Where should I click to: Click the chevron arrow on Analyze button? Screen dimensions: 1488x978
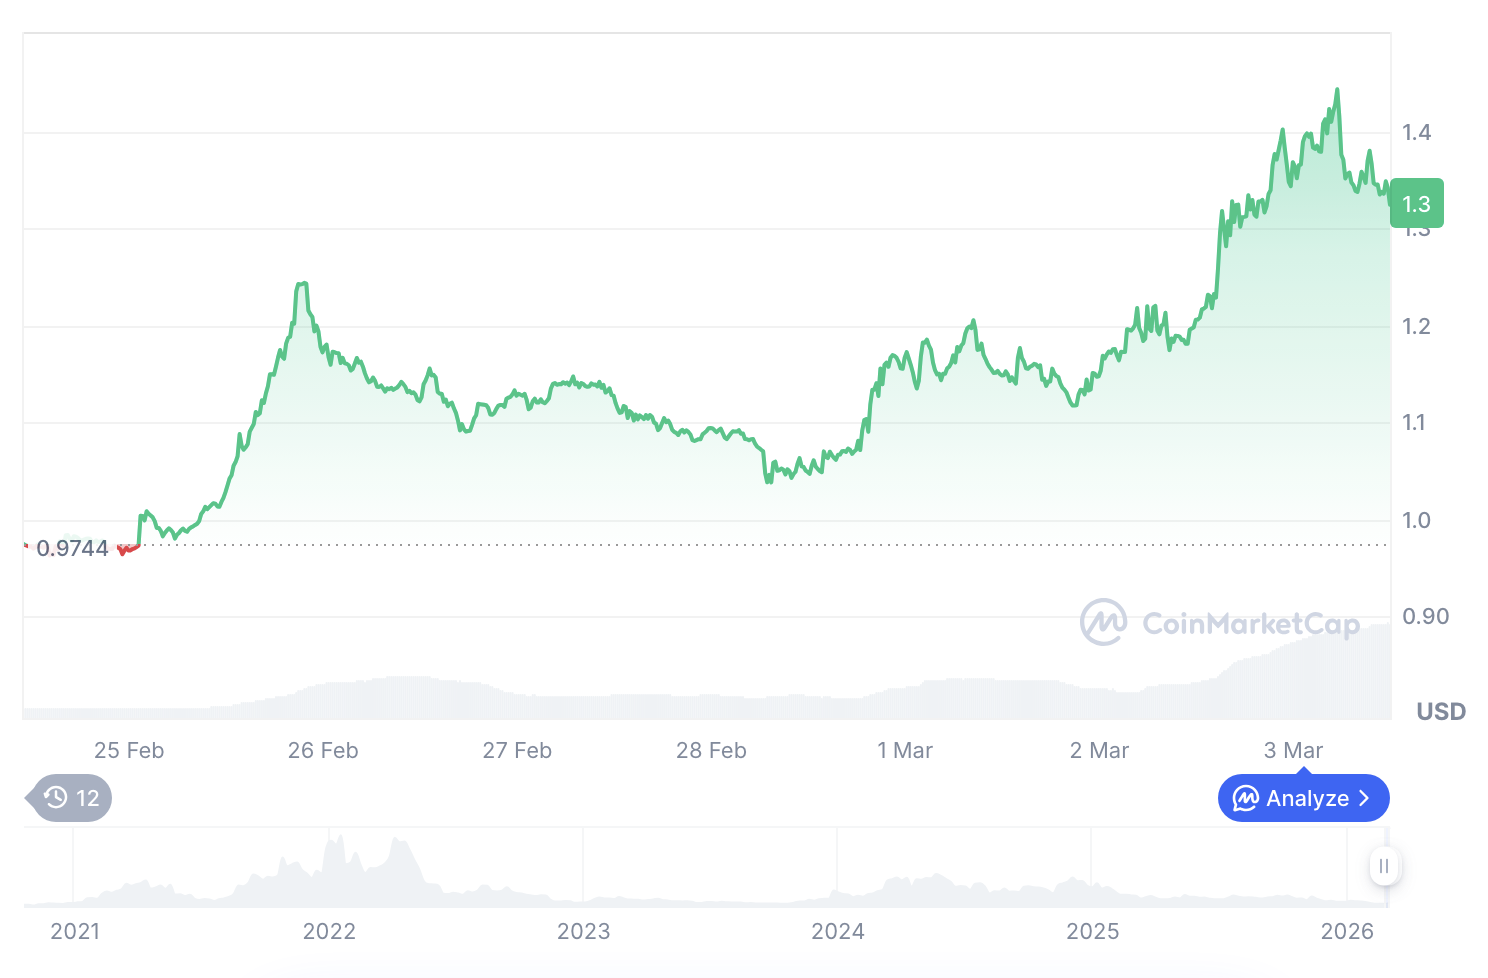1364,799
